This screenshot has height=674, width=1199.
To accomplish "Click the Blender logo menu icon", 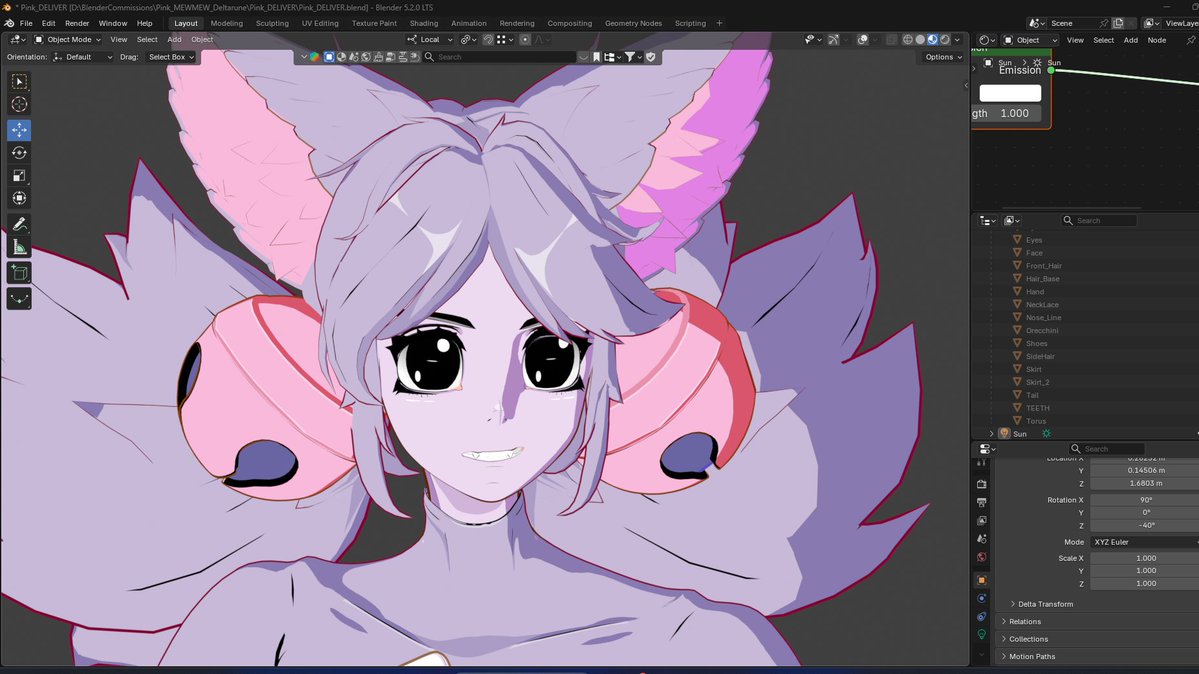I will click(x=9, y=23).
